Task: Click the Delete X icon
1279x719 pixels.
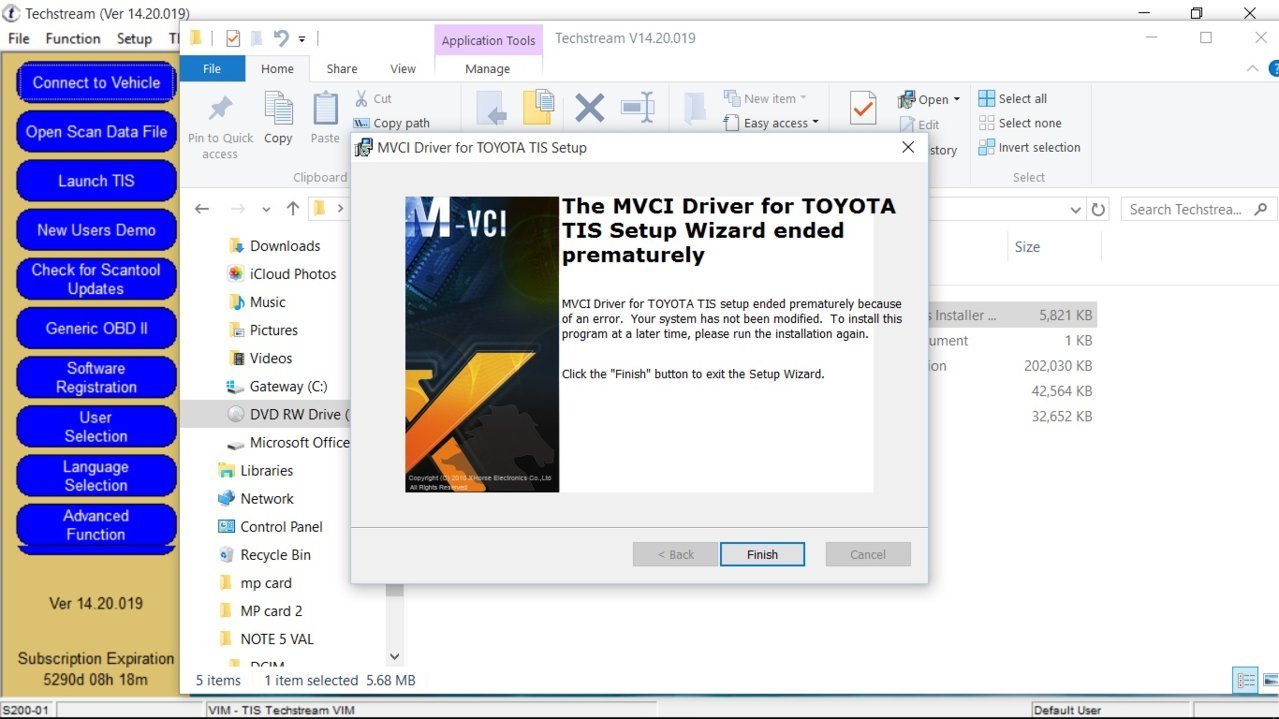Action: [x=589, y=108]
